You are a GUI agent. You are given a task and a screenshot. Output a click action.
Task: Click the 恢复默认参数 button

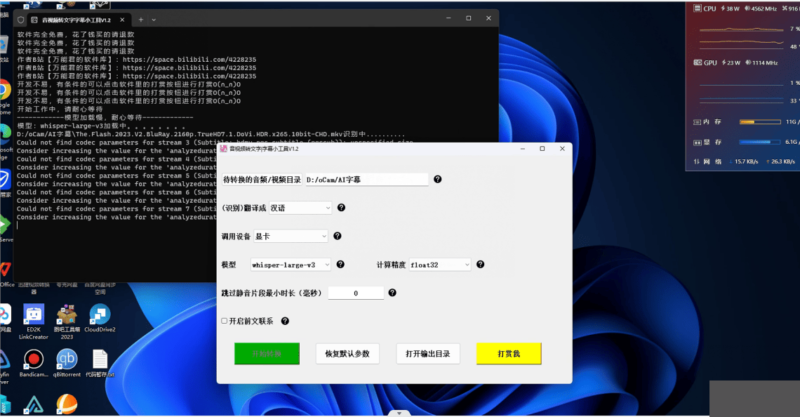point(347,354)
